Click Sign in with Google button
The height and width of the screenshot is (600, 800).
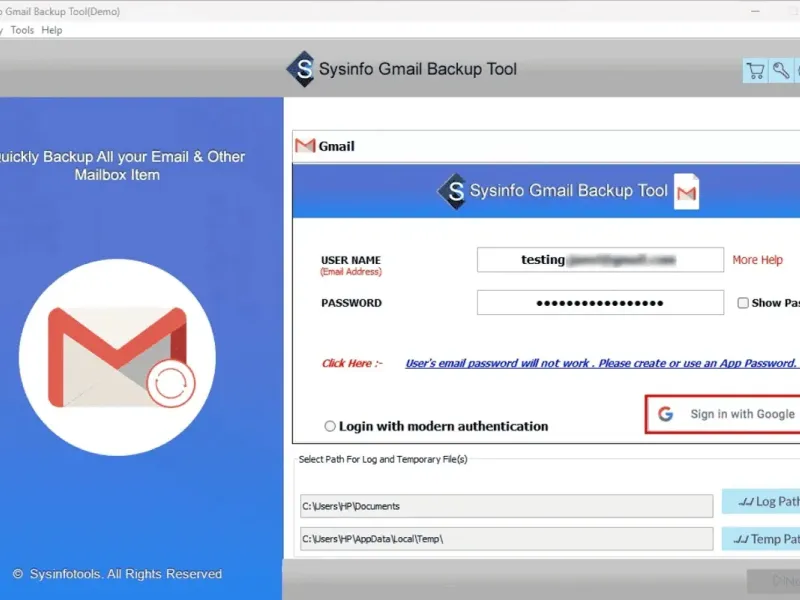(722, 414)
